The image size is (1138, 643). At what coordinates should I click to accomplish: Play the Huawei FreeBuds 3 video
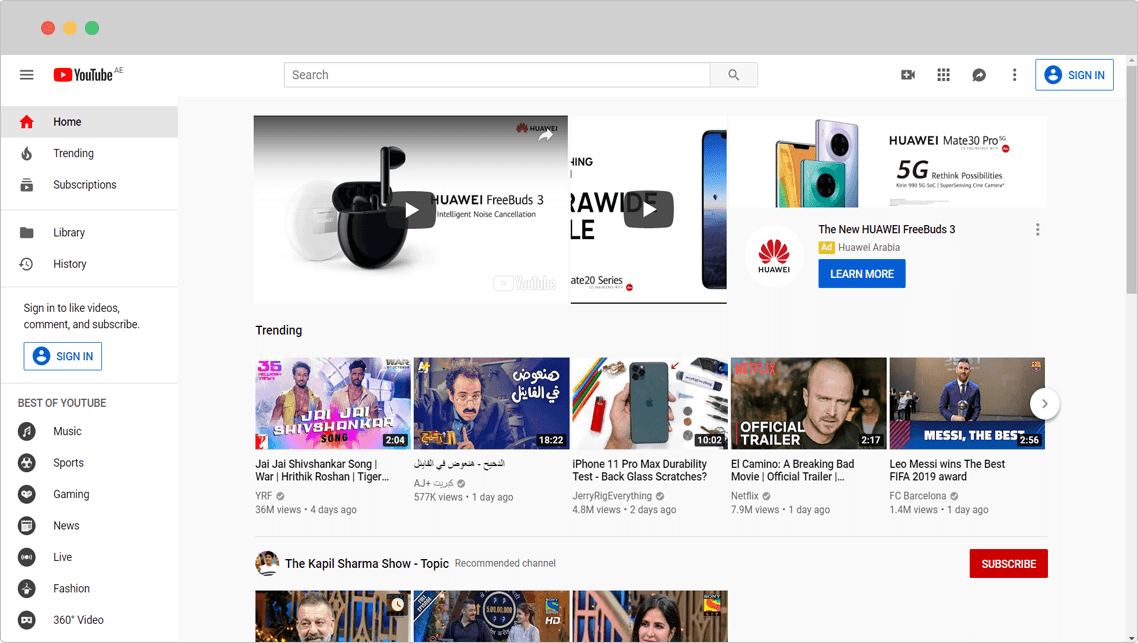pos(411,210)
